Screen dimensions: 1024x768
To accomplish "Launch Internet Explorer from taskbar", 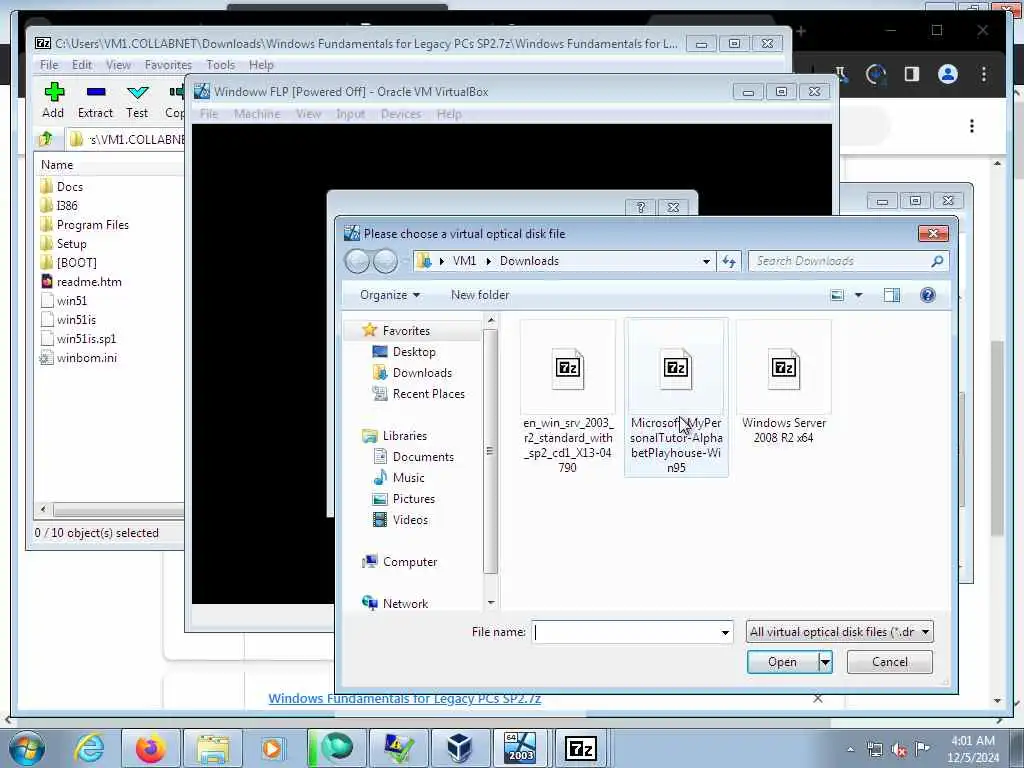I will click(x=89, y=748).
